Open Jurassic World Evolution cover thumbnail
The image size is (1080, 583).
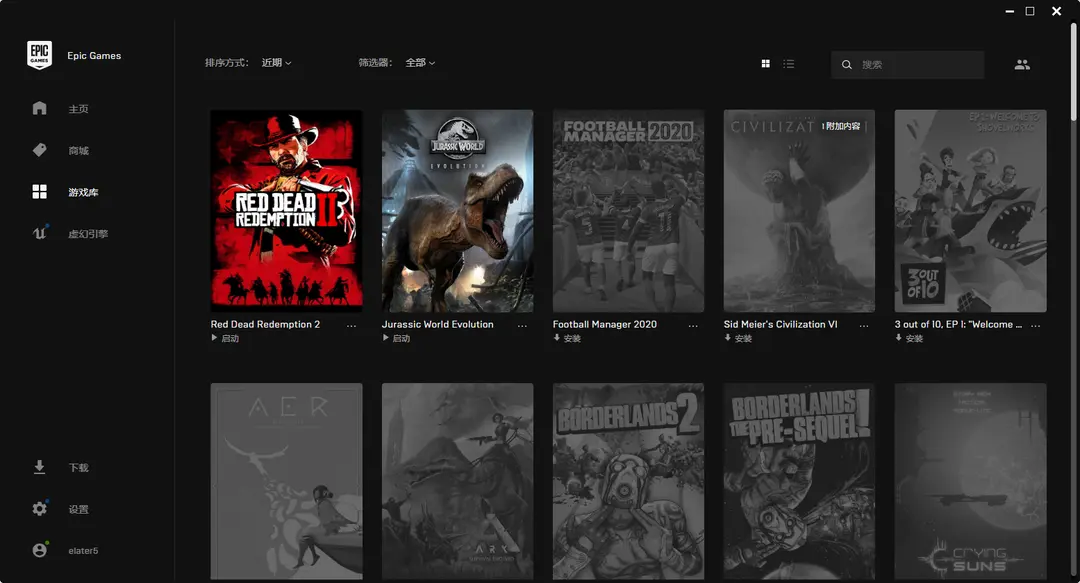(x=457, y=211)
